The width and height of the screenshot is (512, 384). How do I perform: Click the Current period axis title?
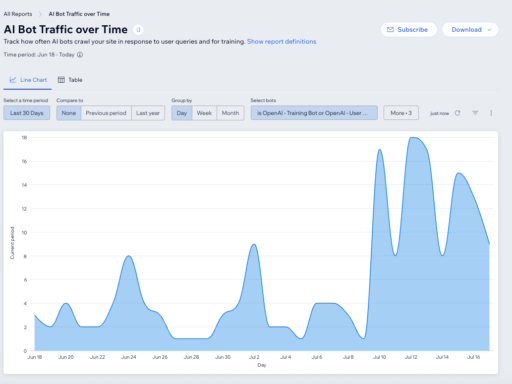pos(12,243)
